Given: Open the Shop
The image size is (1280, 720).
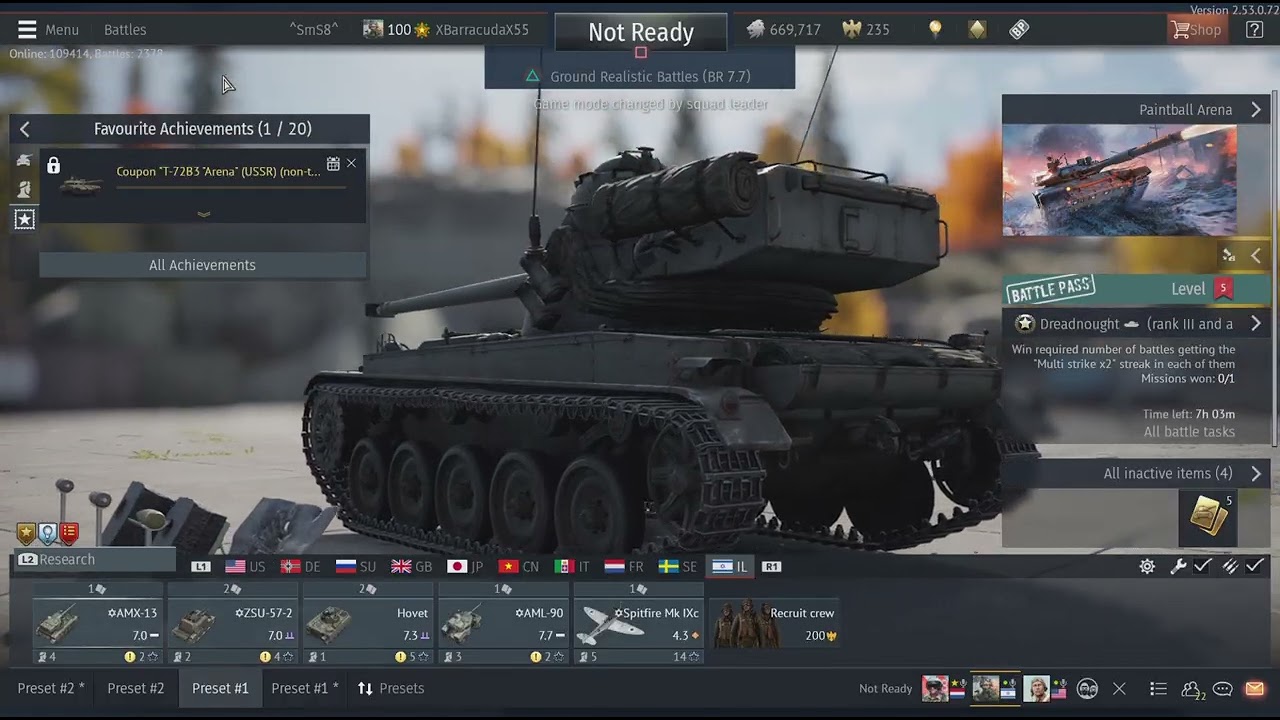Looking at the screenshot, I should [1197, 30].
